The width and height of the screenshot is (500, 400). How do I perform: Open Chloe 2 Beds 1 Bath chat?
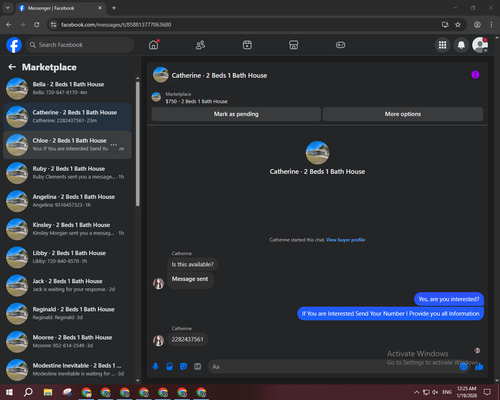tap(67, 145)
